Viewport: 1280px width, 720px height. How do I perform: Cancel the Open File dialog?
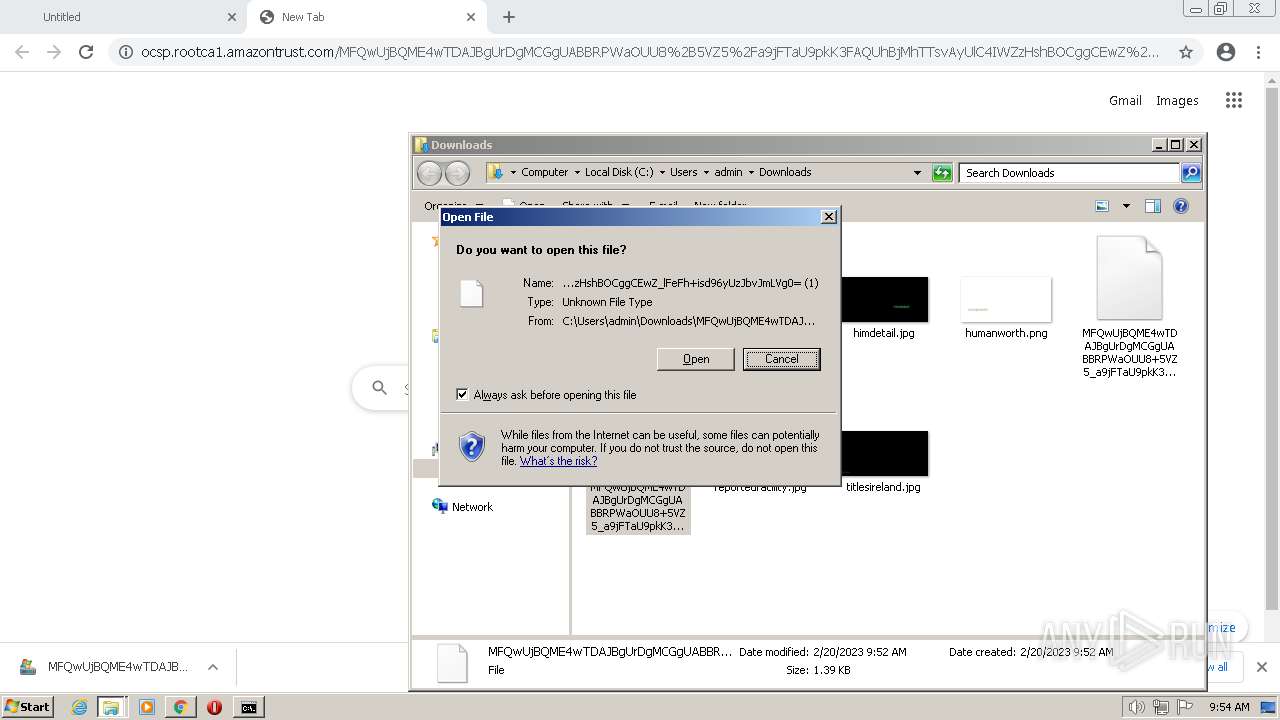[781, 359]
